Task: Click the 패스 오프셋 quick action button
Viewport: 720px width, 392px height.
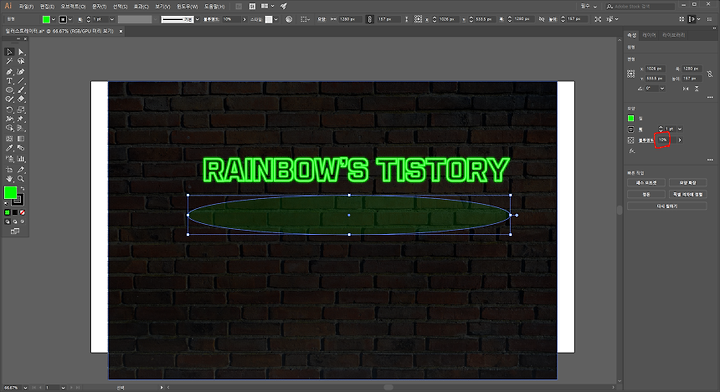Action: (x=646, y=183)
